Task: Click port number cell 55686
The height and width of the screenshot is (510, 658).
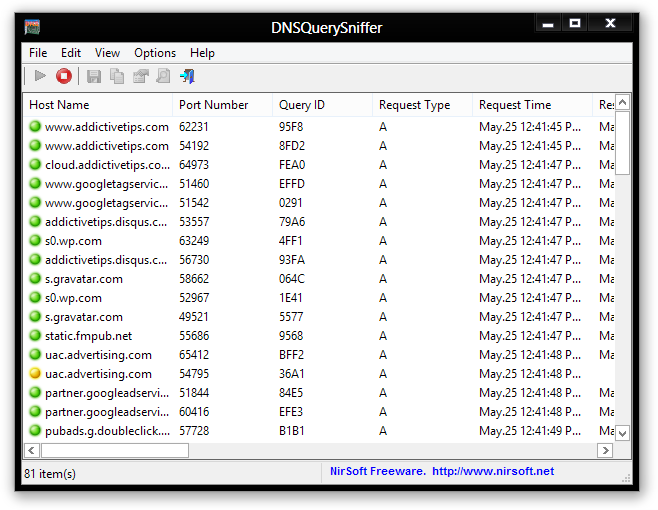Action: (194, 336)
